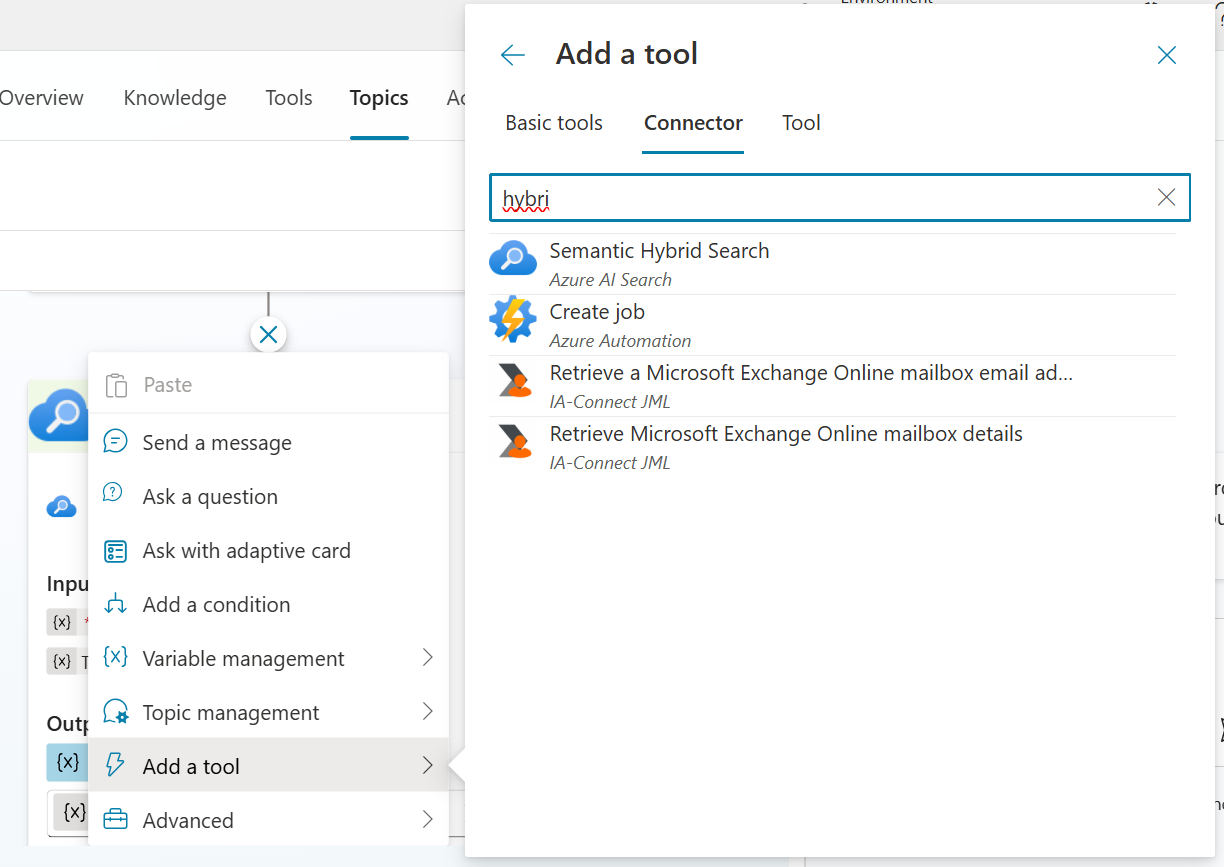Click the Topic management icon

click(x=116, y=712)
